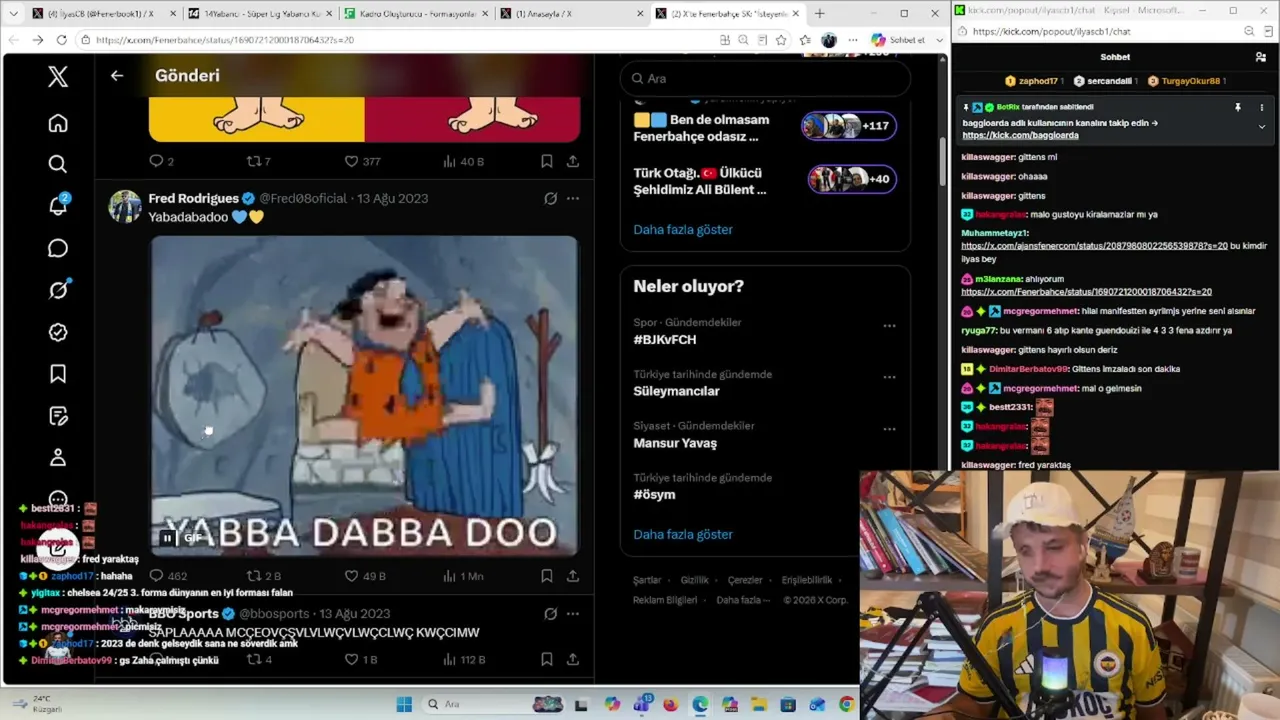
Task: Open X home from the sidebar
Action: (58, 123)
